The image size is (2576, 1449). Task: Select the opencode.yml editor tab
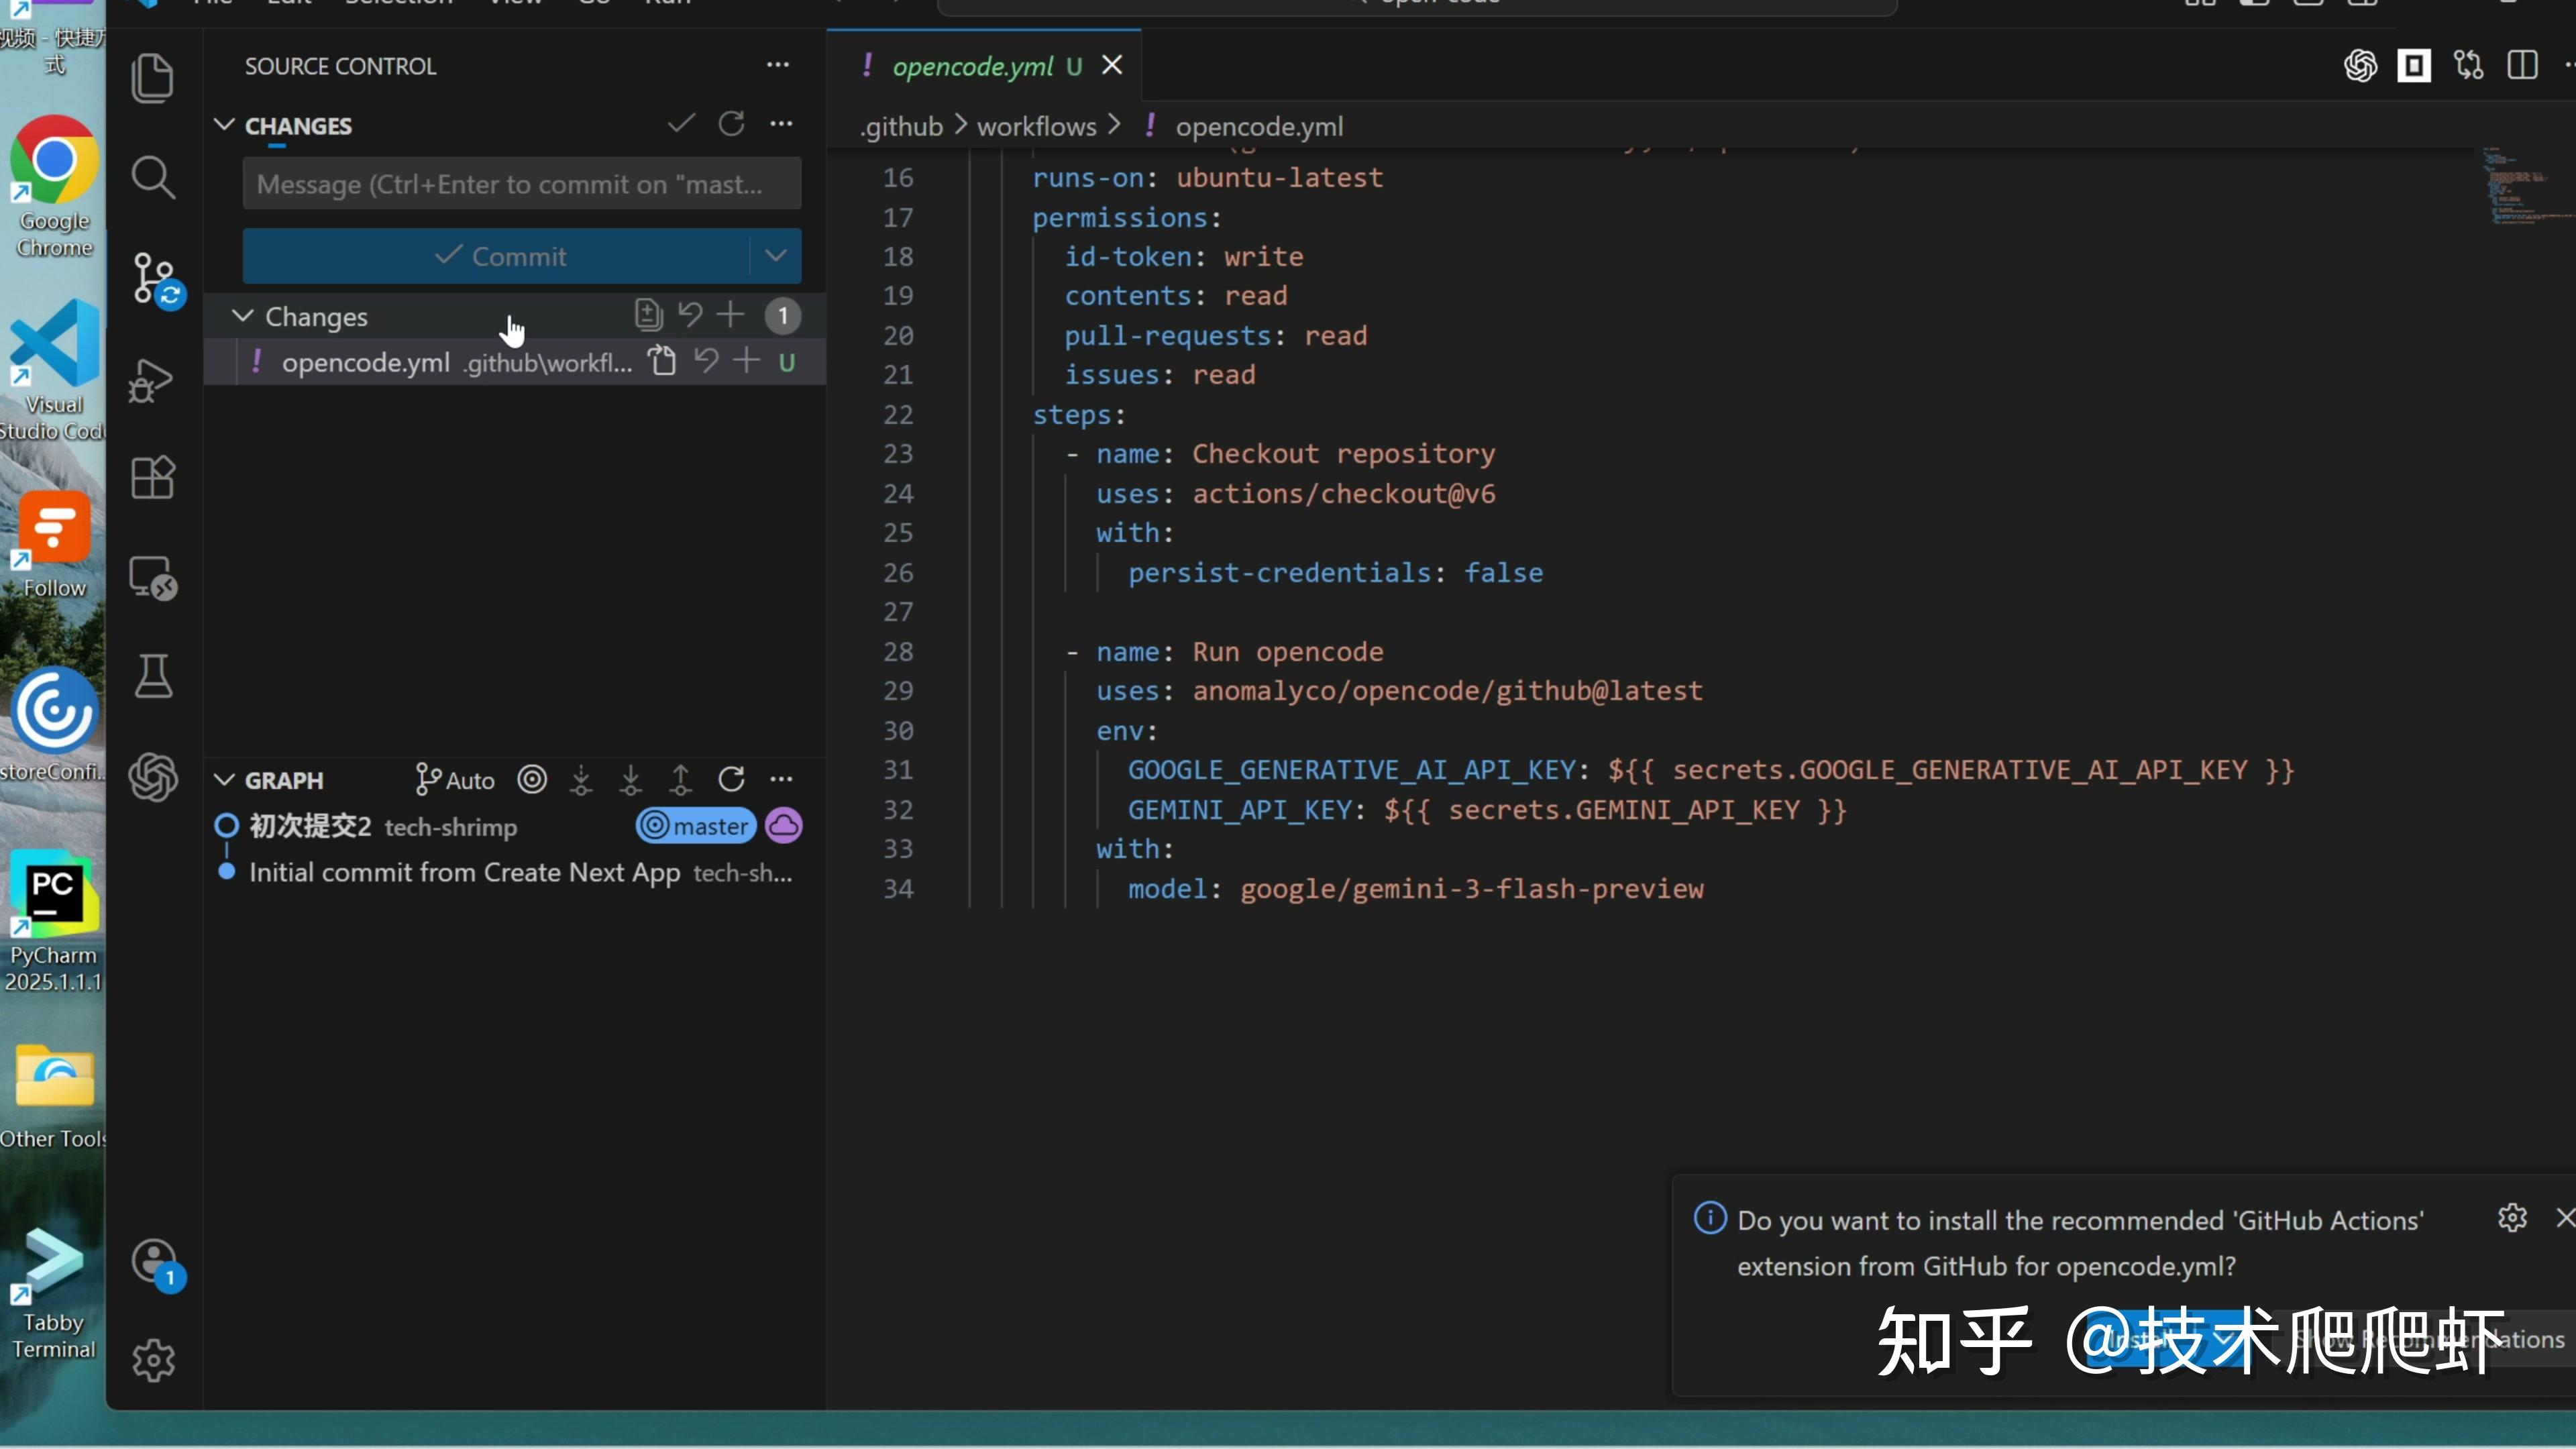(984, 66)
